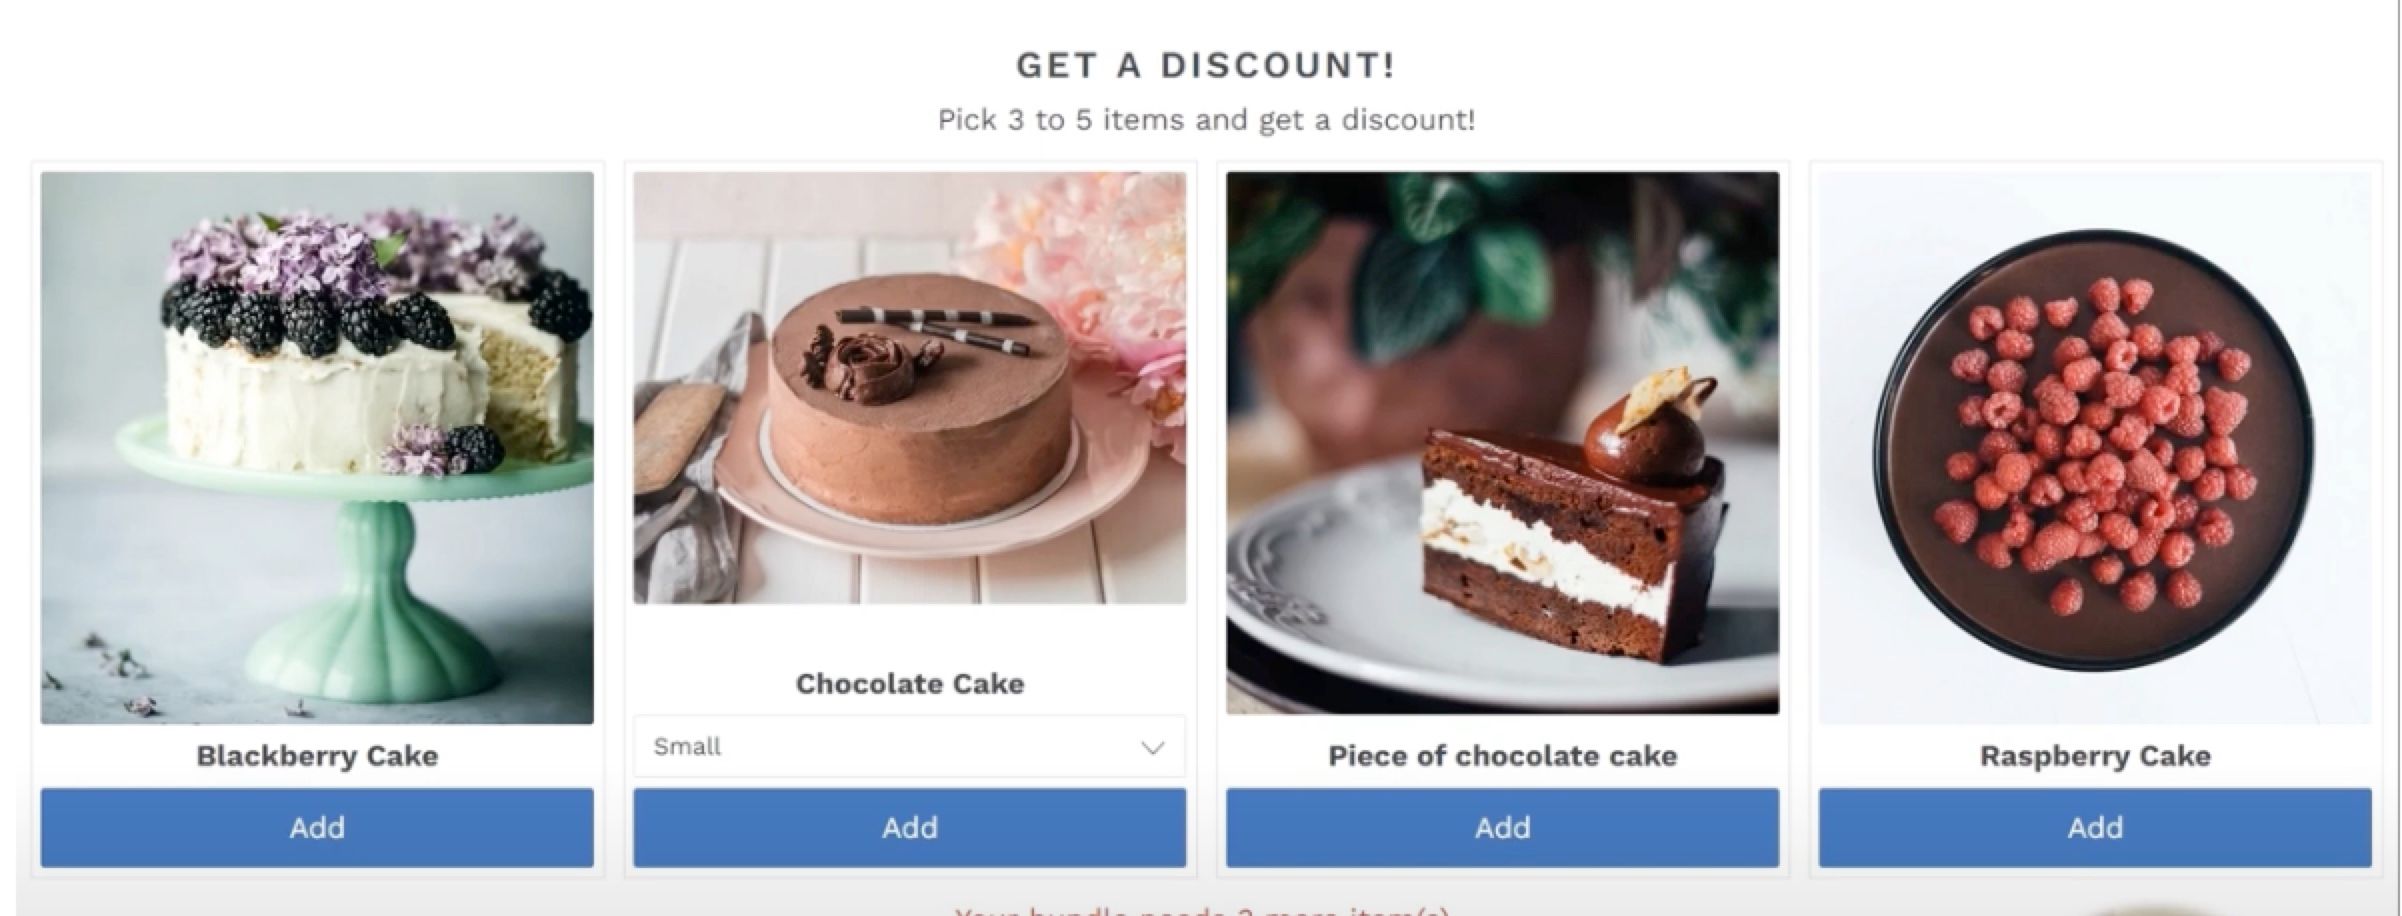
Task: Open the Chocolate Cake product photo
Action: (909, 388)
